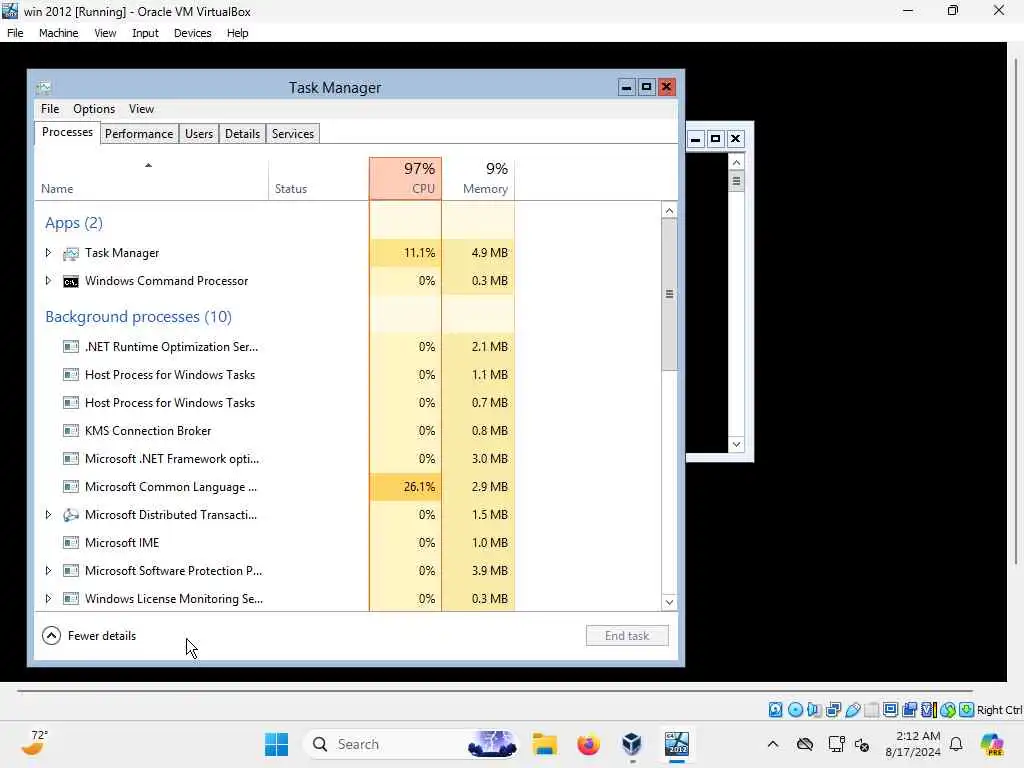Viewport: 1024px width, 768px height.
Task: Expand the Task Manager process row
Action: click(48, 253)
